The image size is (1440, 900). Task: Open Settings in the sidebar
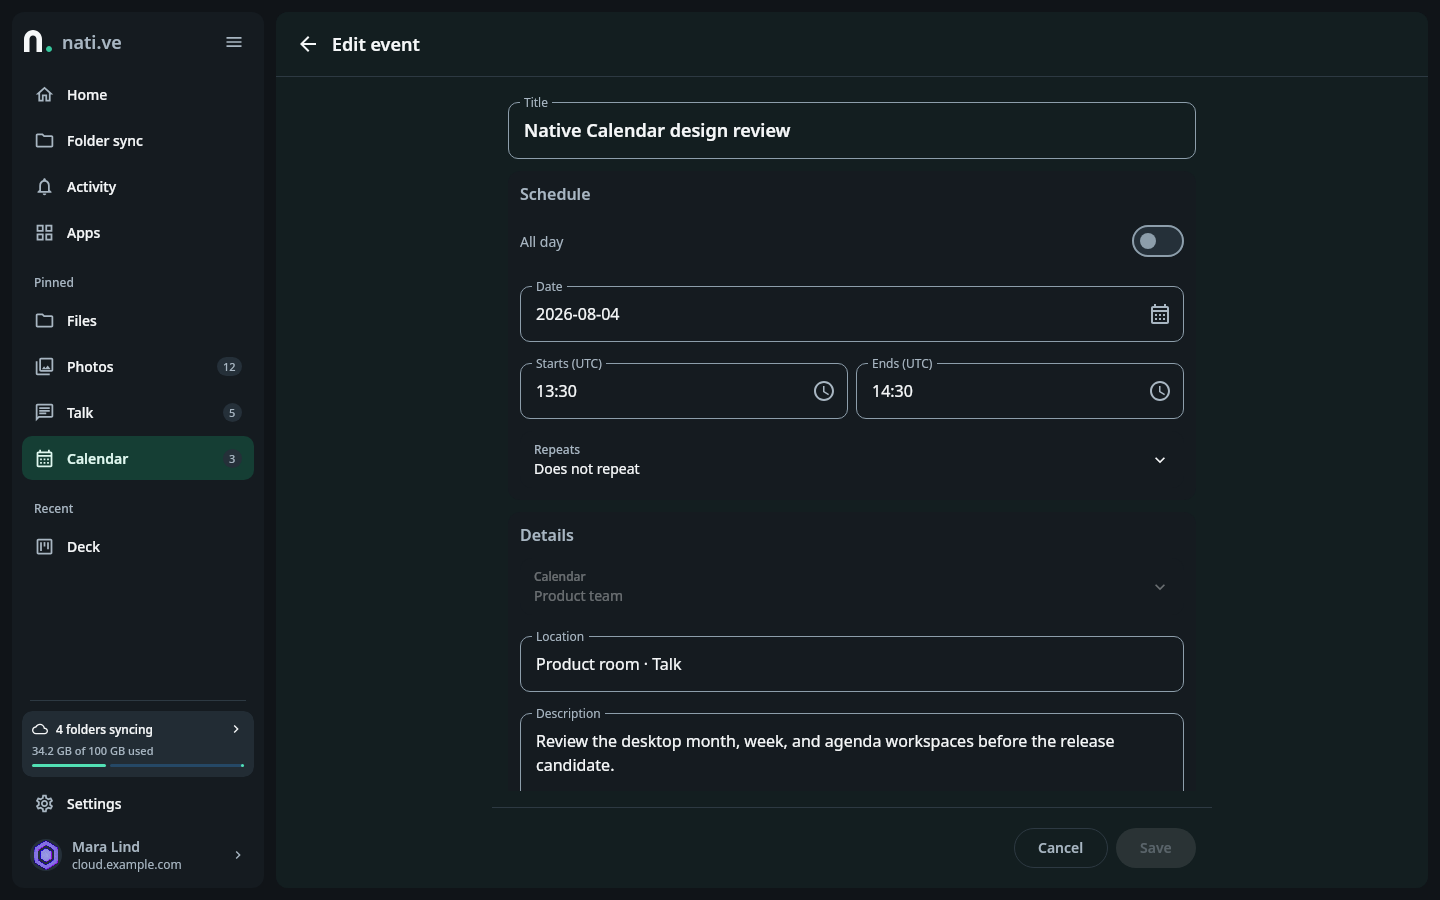pos(138,804)
